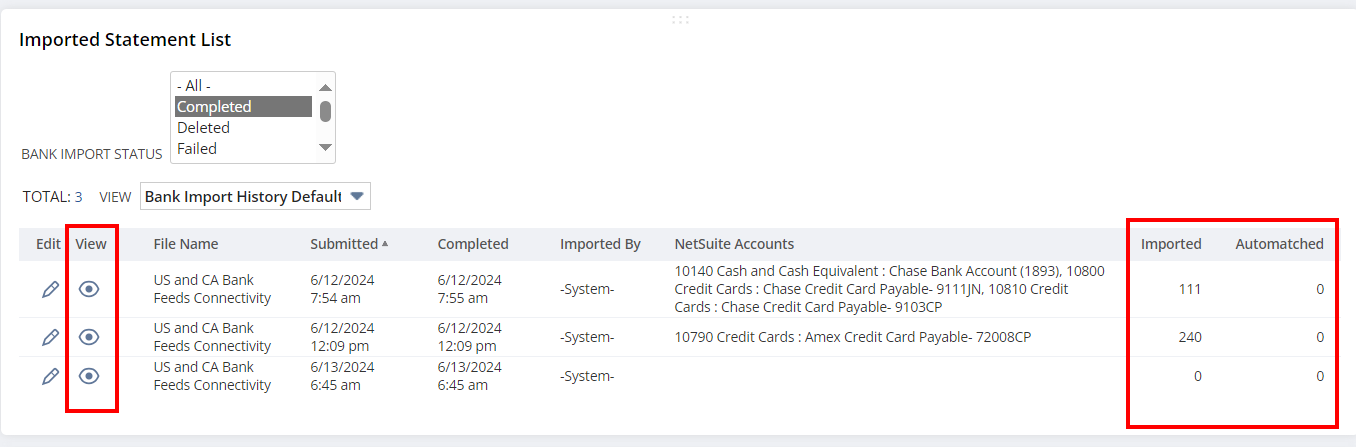Click the edit pencil for the 6/13/2024 import
The width and height of the screenshot is (1356, 447).
point(50,376)
